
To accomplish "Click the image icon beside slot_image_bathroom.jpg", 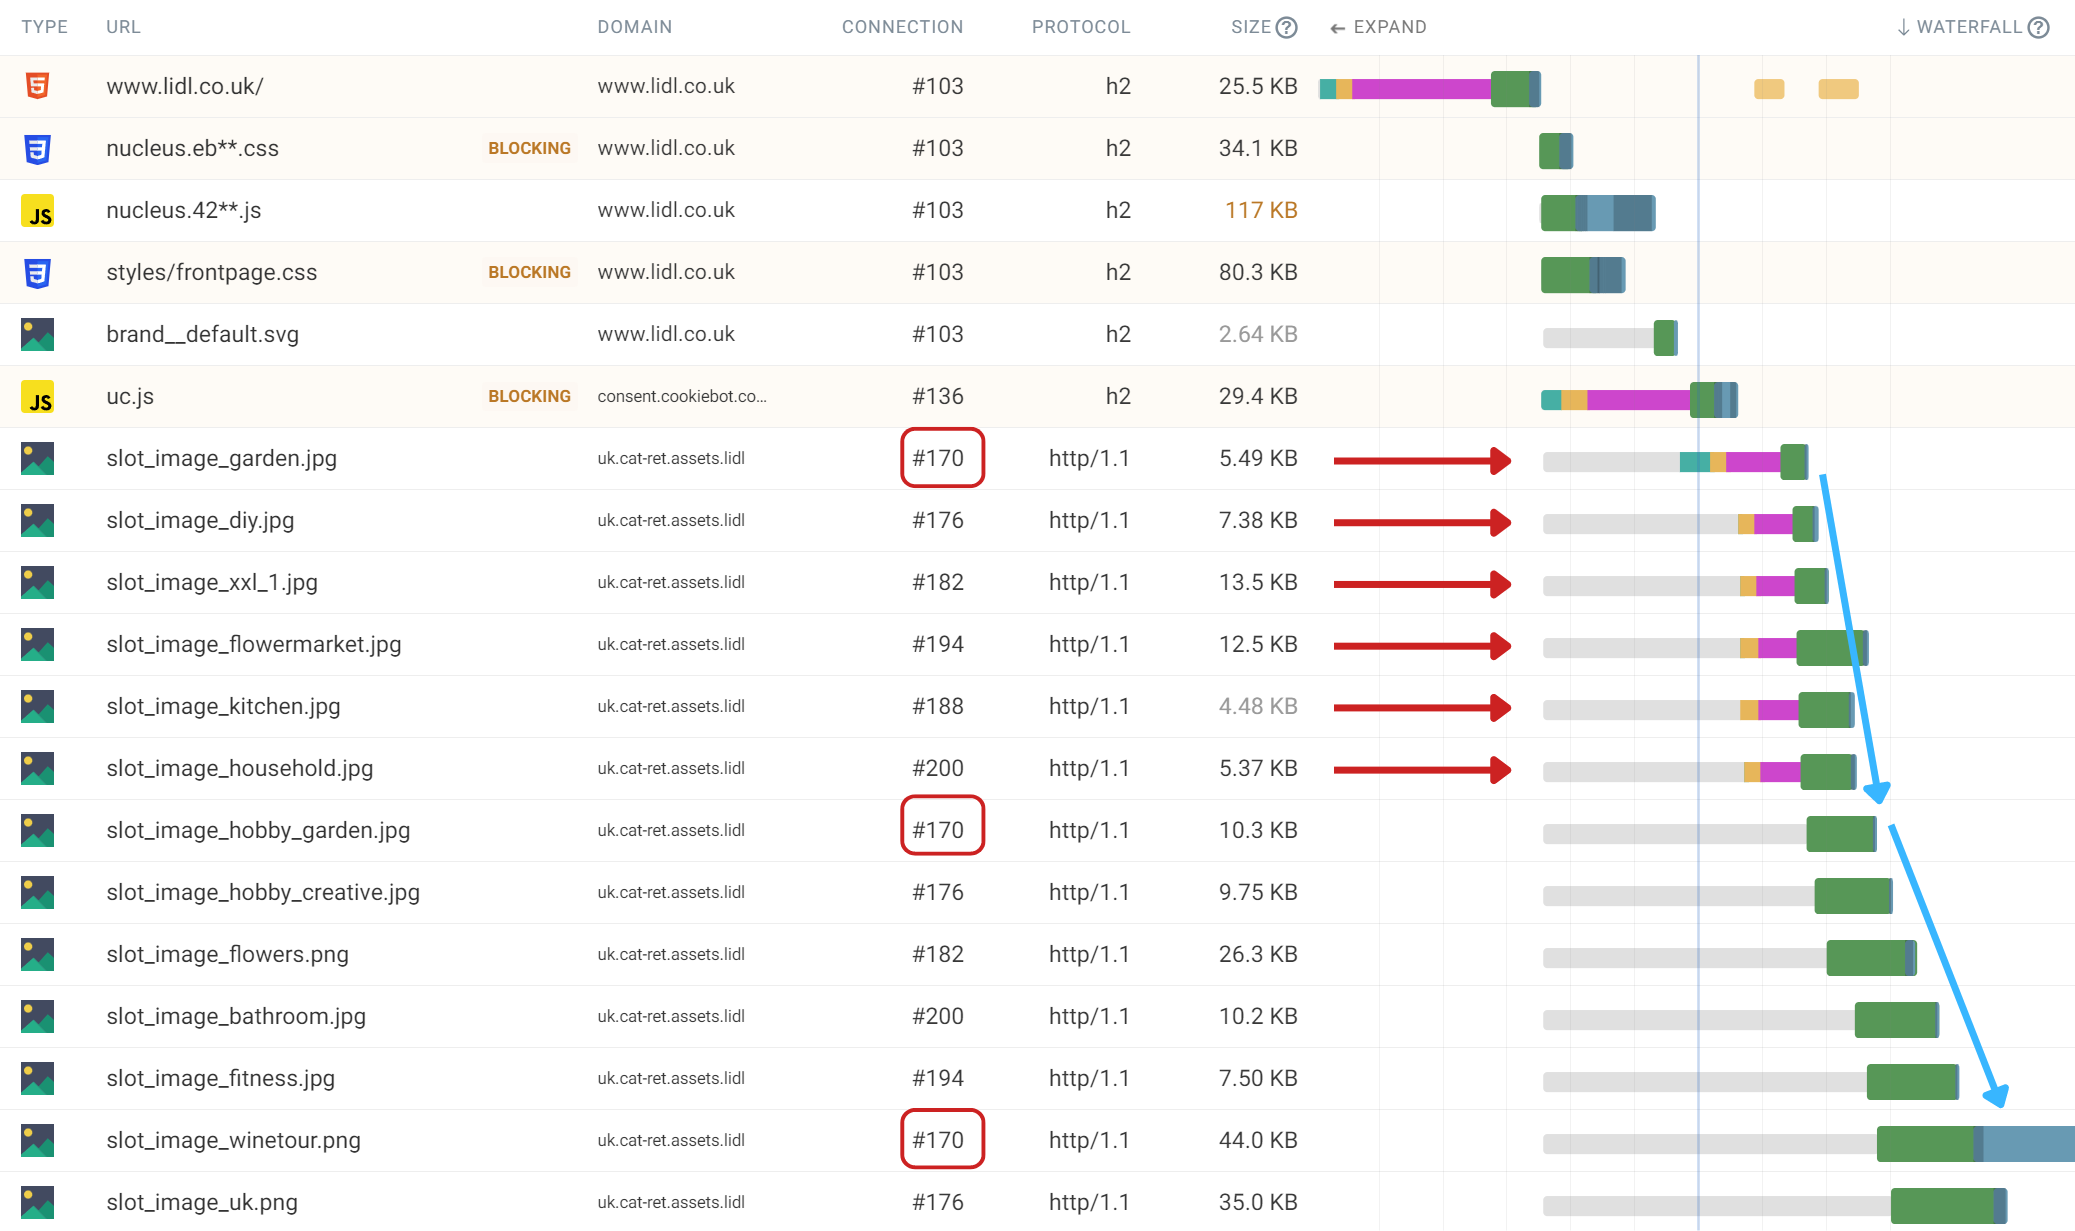I will [38, 1017].
